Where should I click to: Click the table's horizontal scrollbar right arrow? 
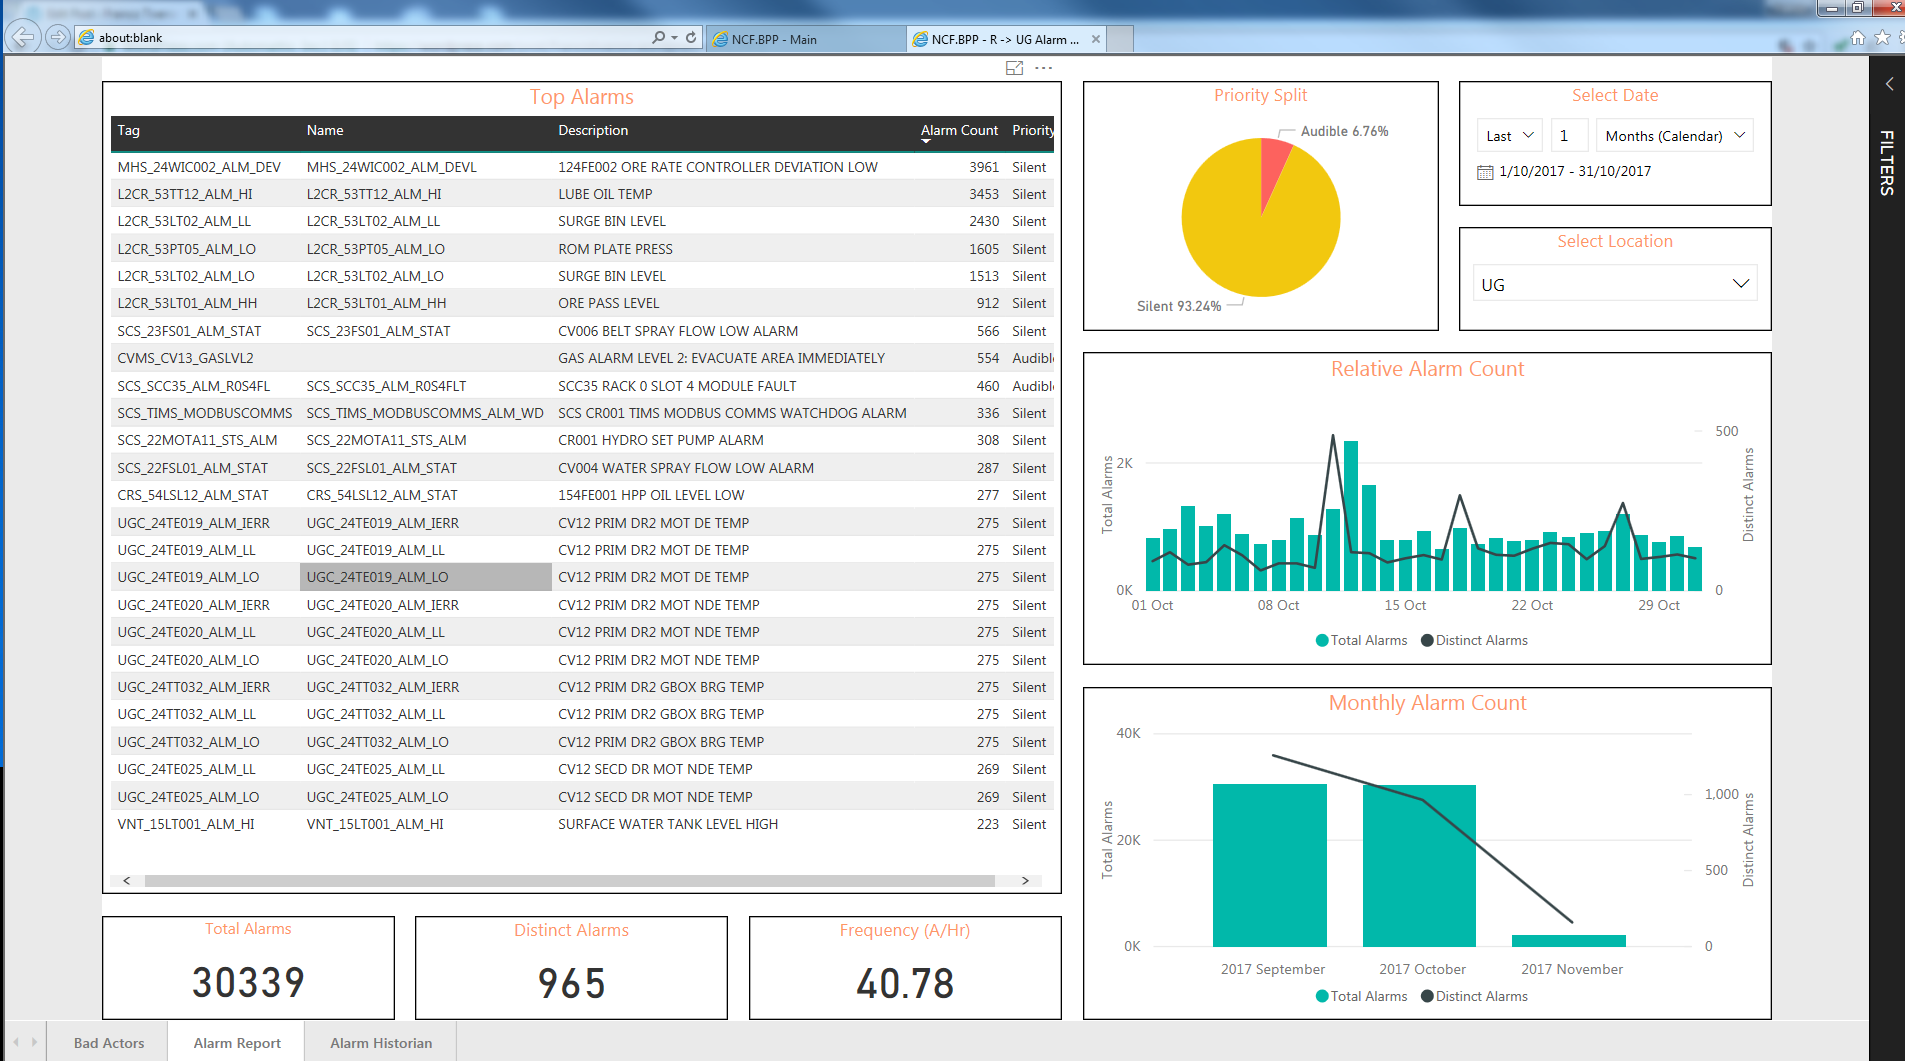(1025, 881)
